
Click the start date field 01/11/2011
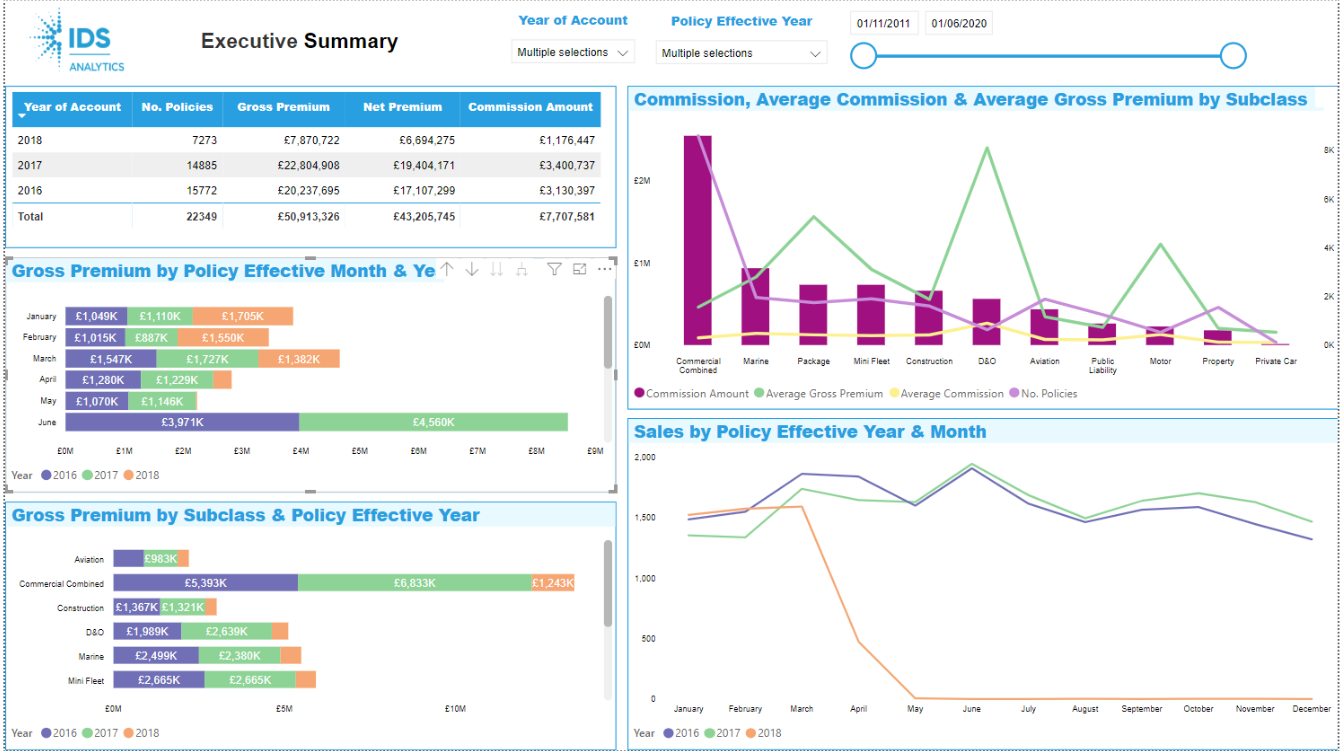tap(884, 24)
